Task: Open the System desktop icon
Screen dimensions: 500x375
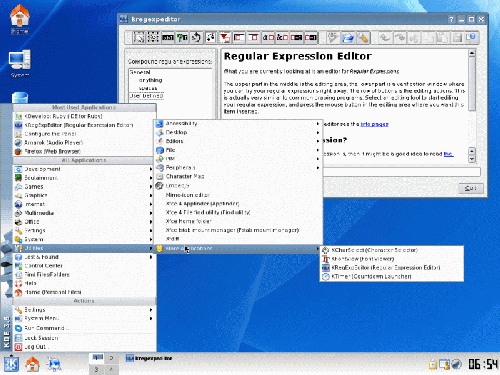Action: (20, 64)
